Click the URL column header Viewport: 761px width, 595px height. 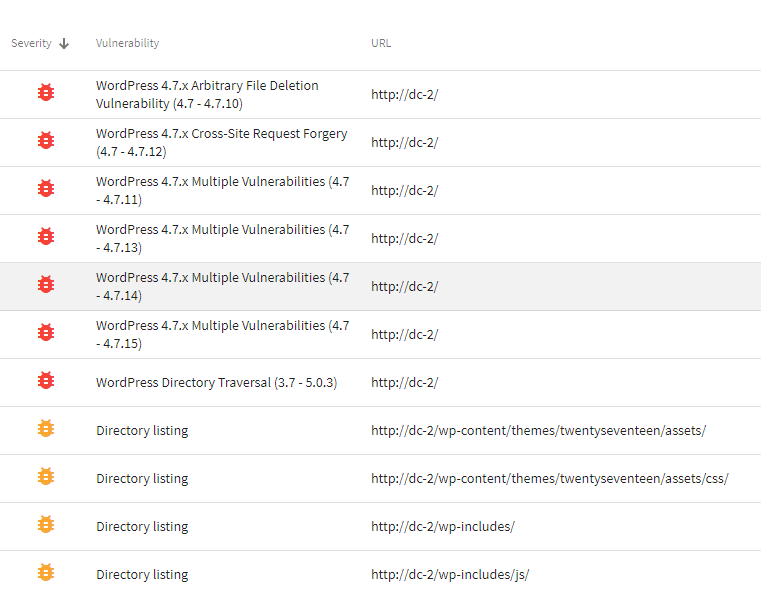tap(381, 44)
